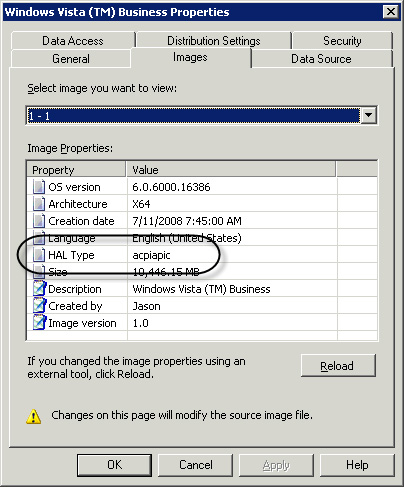
Task: Click the editable Description row icon
Action: [x=39, y=289]
